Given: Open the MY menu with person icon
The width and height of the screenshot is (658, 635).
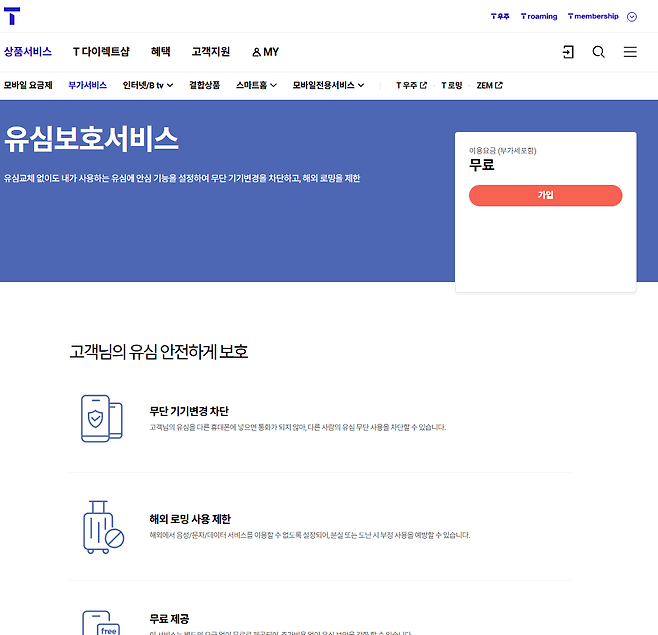Looking at the screenshot, I should point(265,52).
